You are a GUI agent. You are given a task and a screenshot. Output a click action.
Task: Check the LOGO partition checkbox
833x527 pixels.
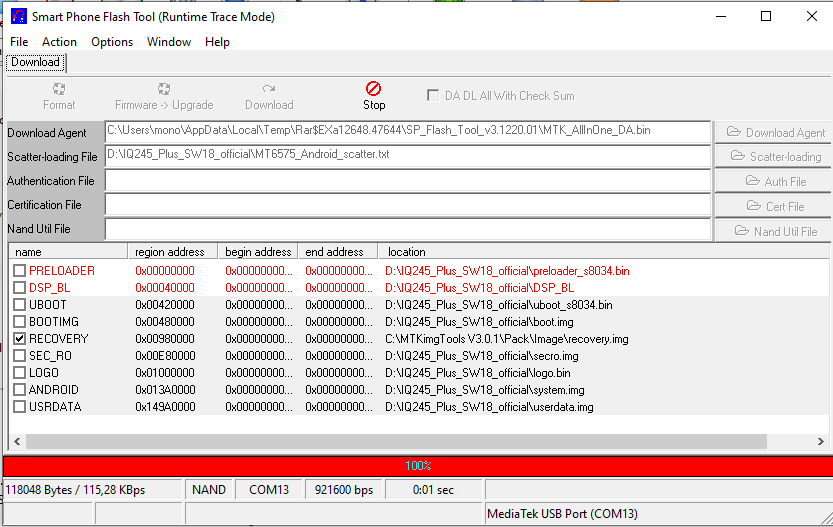[x=20, y=373]
